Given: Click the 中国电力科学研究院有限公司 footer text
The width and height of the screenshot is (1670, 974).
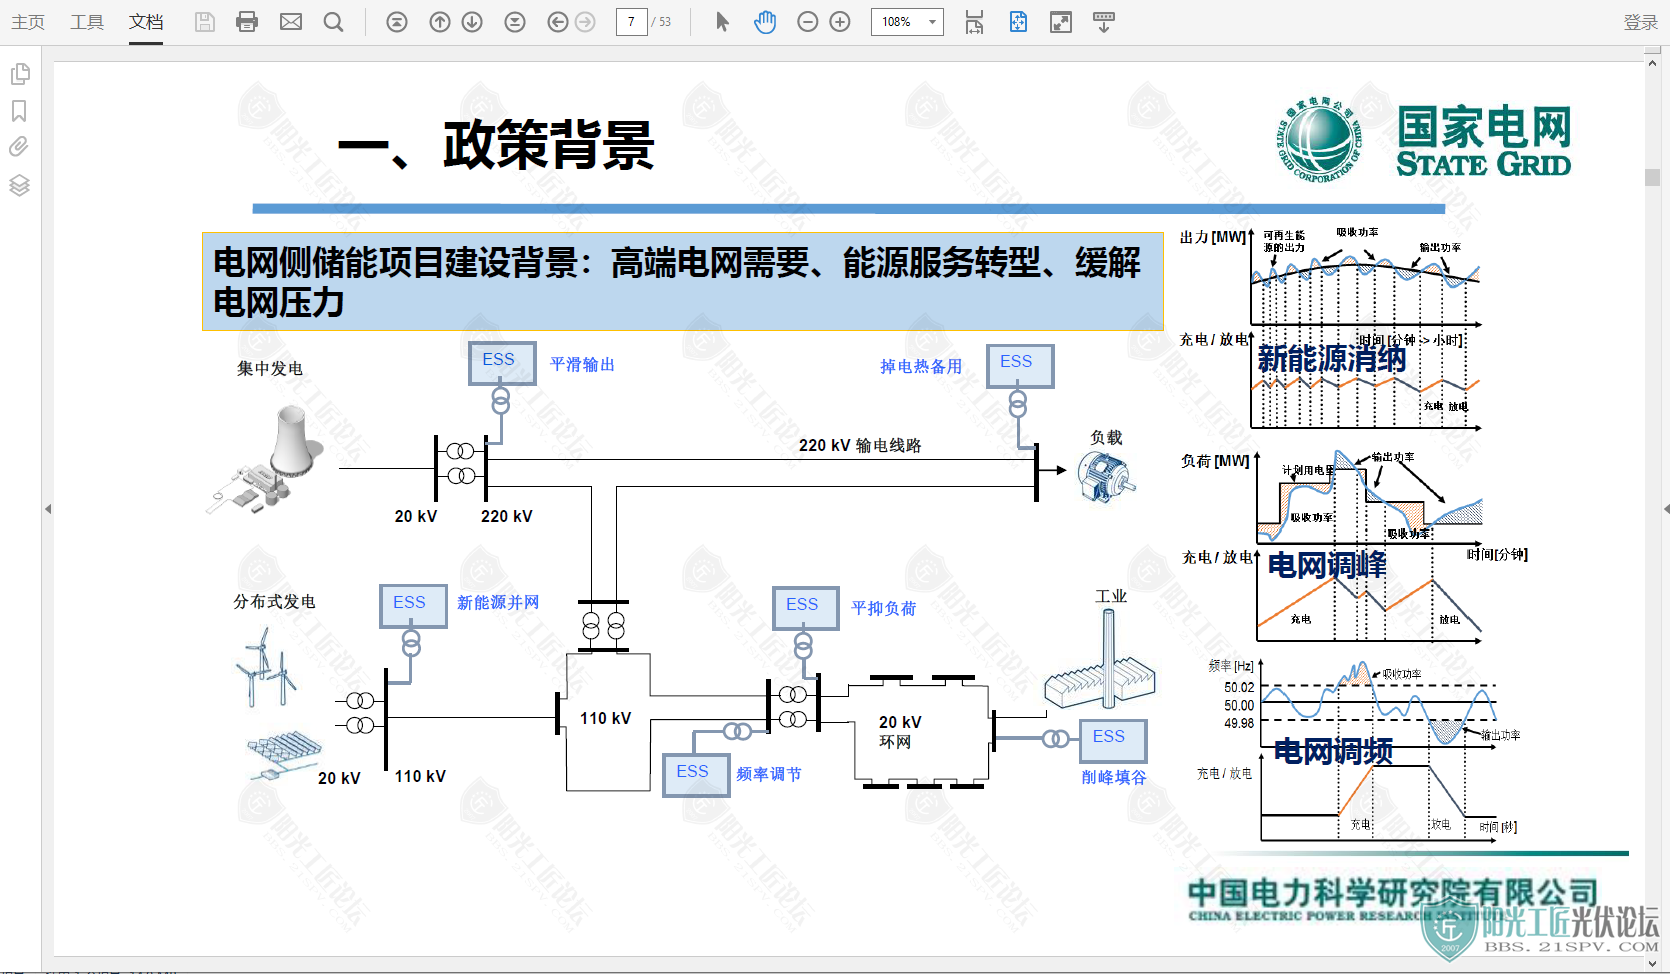Looking at the screenshot, I should 1392,893.
